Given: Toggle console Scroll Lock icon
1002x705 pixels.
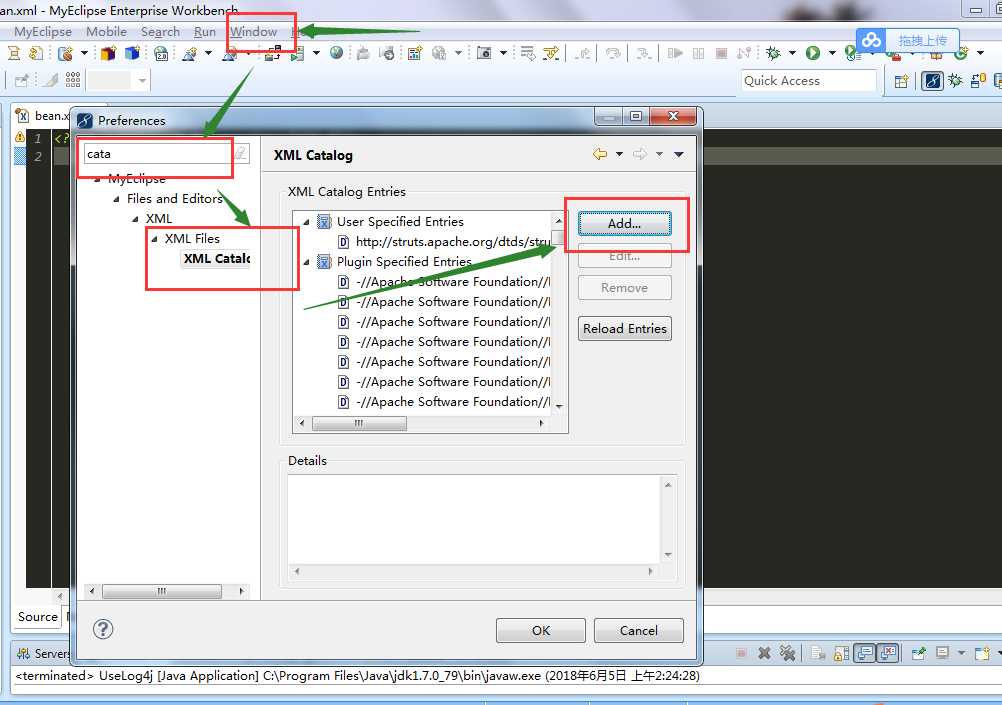Looking at the screenshot, I should tap(842, 653).
